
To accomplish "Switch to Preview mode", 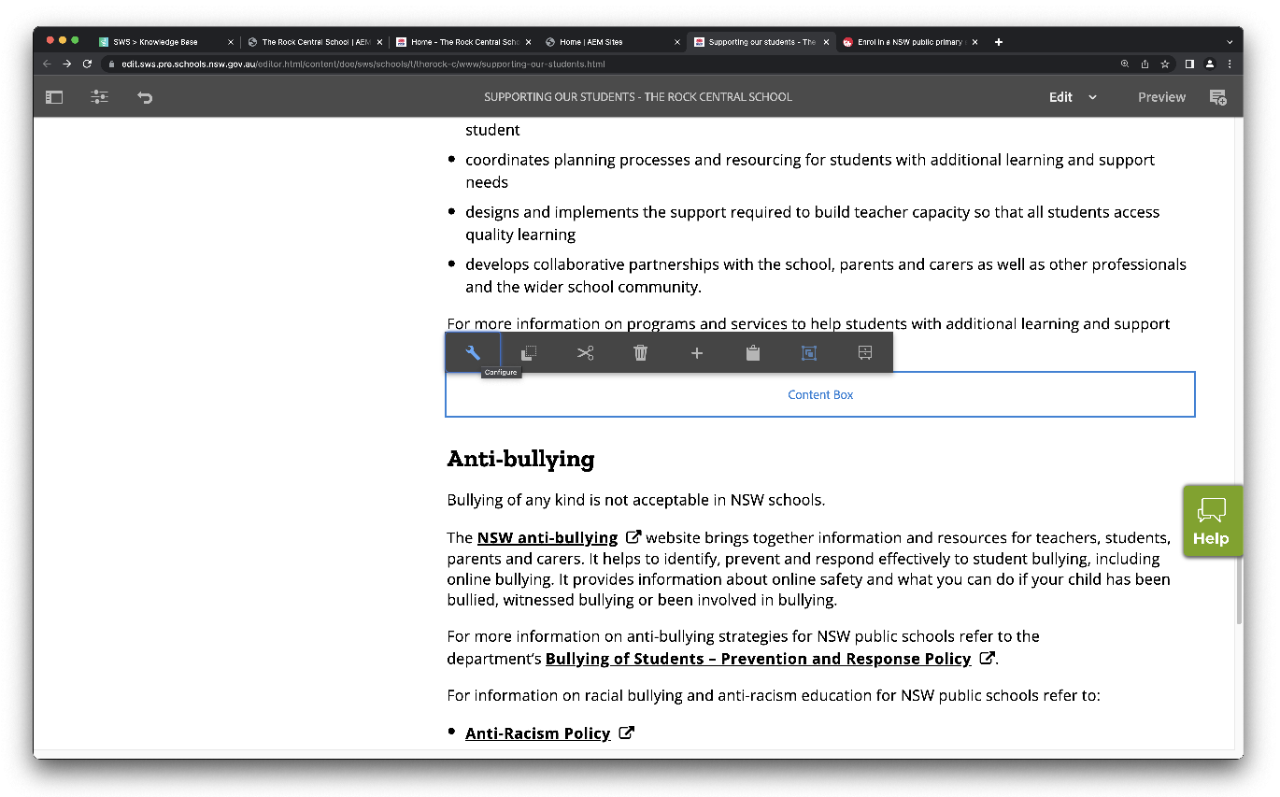I will (x=1162, y=97).
